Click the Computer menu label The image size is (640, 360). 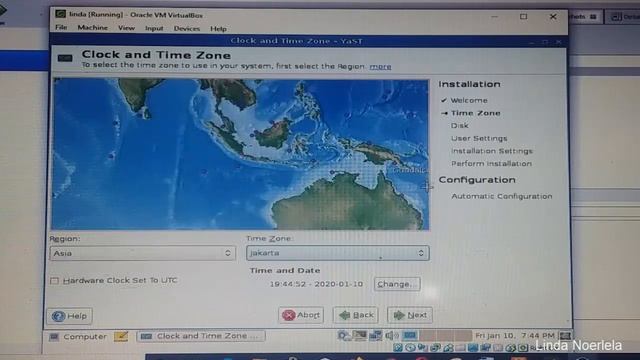(x=85, y=337)
